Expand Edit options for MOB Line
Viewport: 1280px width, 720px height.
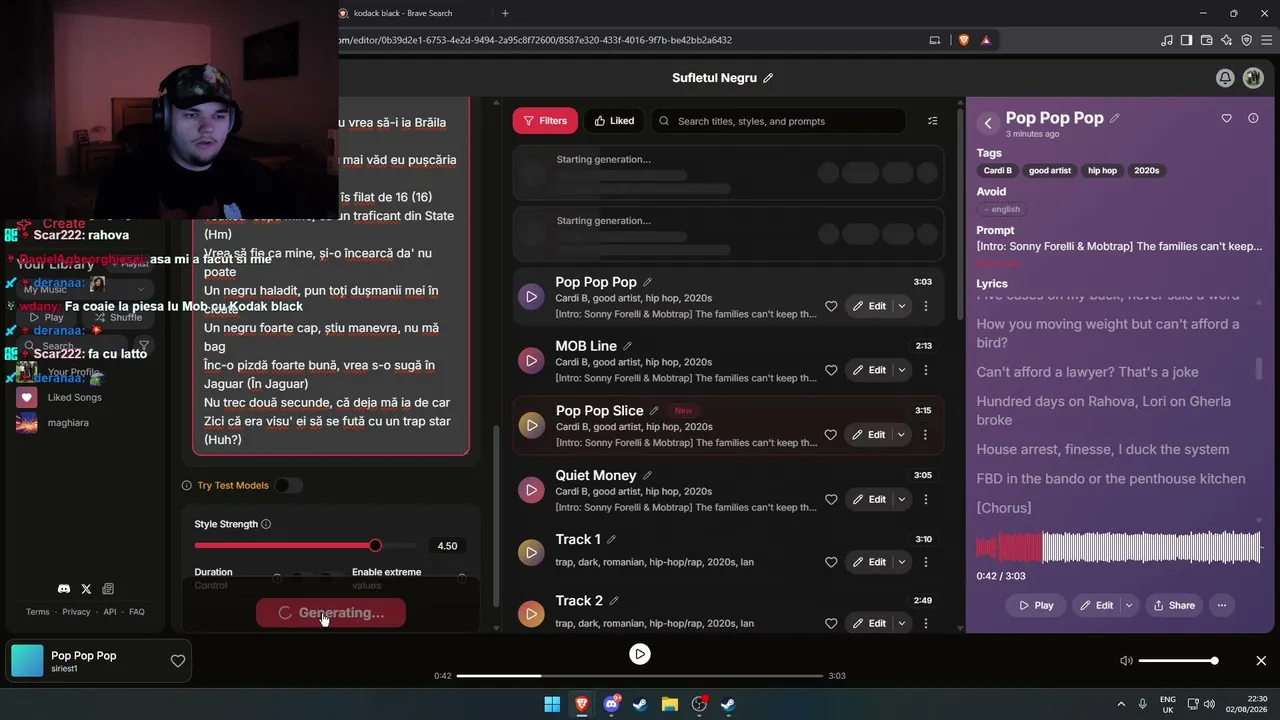click(902, 370)
